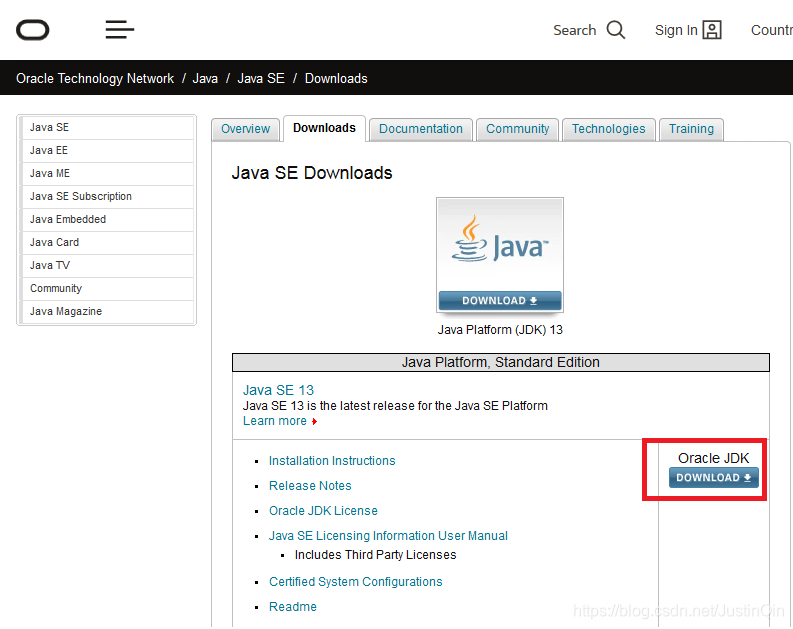Screen dimensions: 793x629
Task: Open the Readme link
Action: 292,607
